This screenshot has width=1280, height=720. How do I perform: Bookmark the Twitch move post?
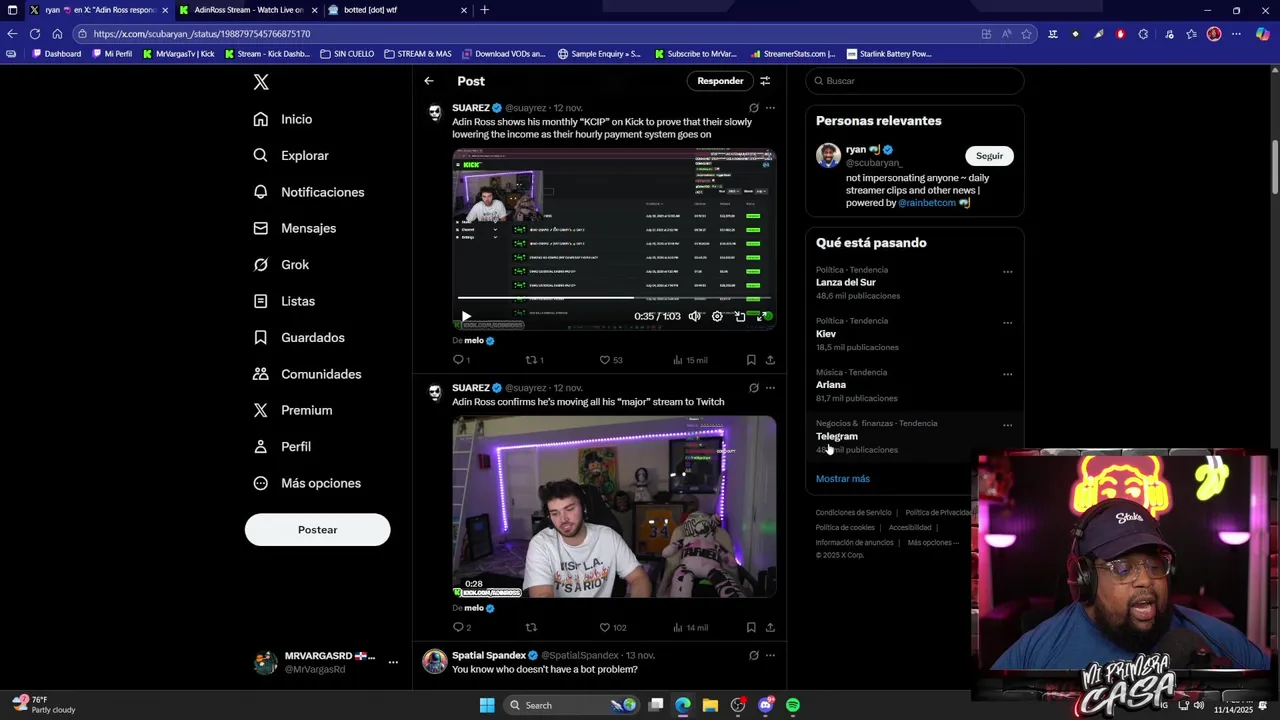click(x=751, y=628)
